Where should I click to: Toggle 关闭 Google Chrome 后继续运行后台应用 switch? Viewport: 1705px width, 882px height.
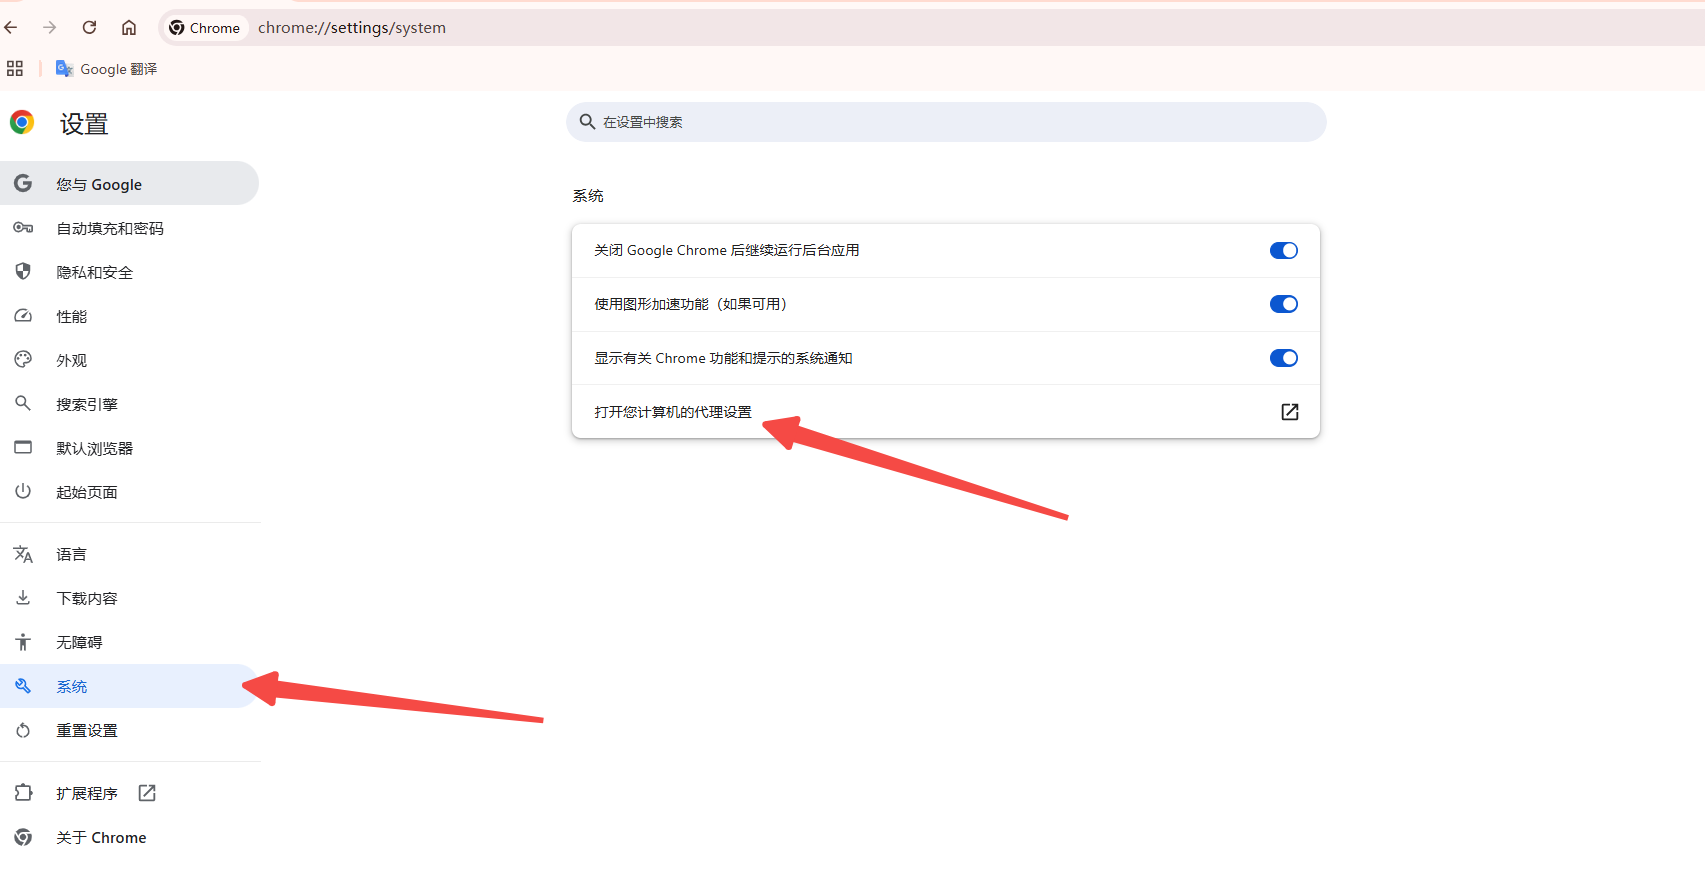coord(1283,251)
